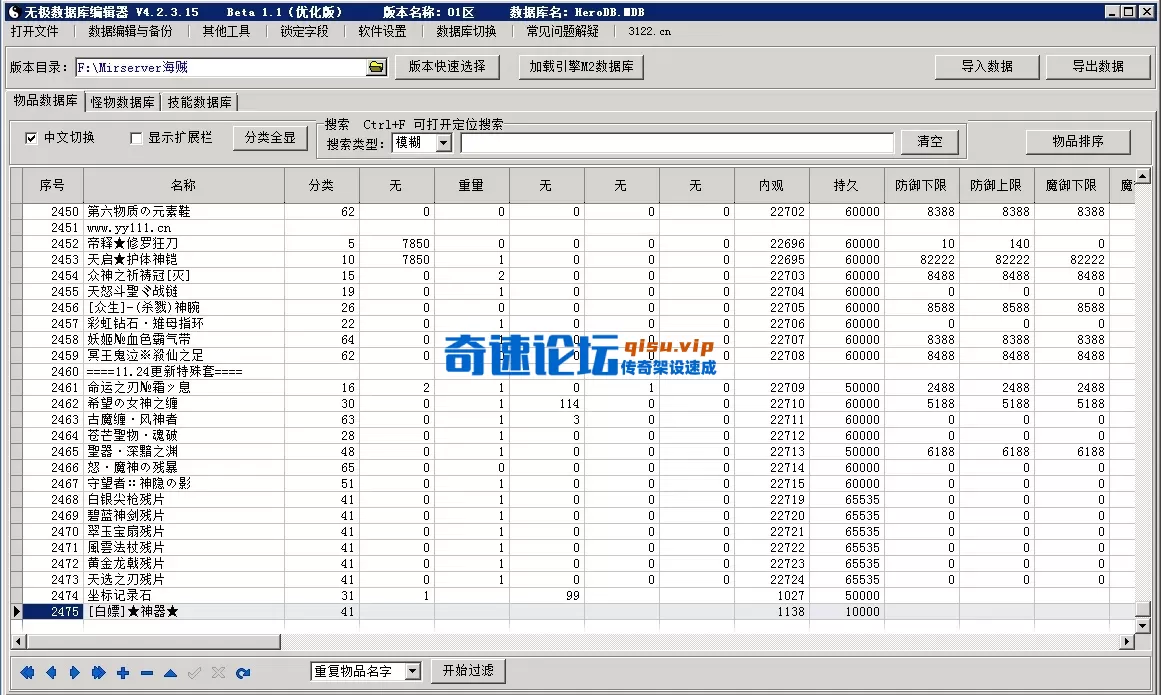1161x695 pixels.
Task: Edit the current record with the triangle icon
Action: (x=170, y=673)
